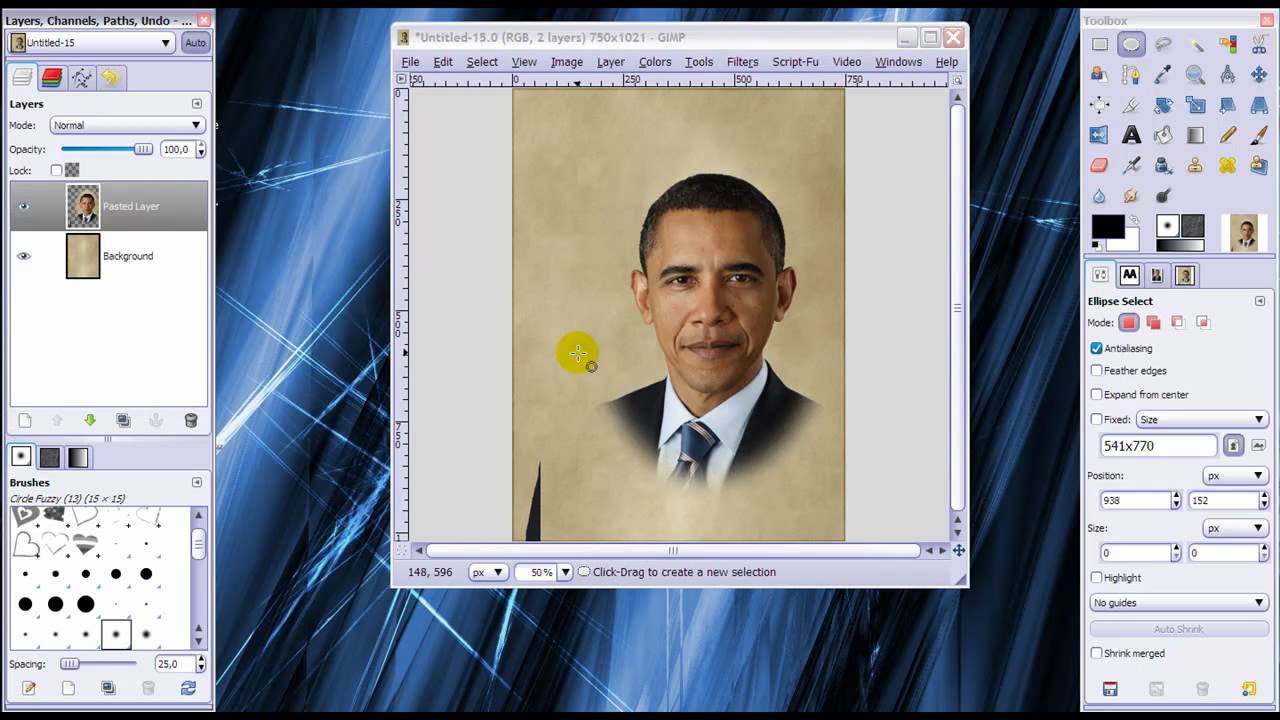Click the Auto Shrink button
The image size is (1280, 720).
pyautogui.click(x=1179, y=629)
